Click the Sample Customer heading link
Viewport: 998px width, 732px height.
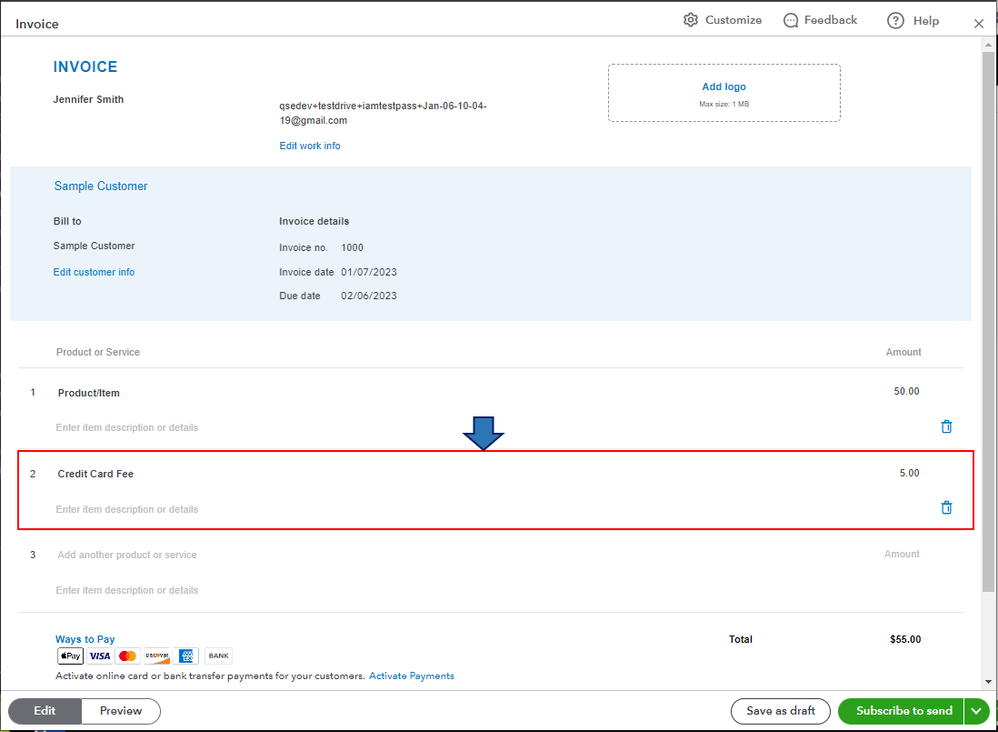tap(101, 186)
